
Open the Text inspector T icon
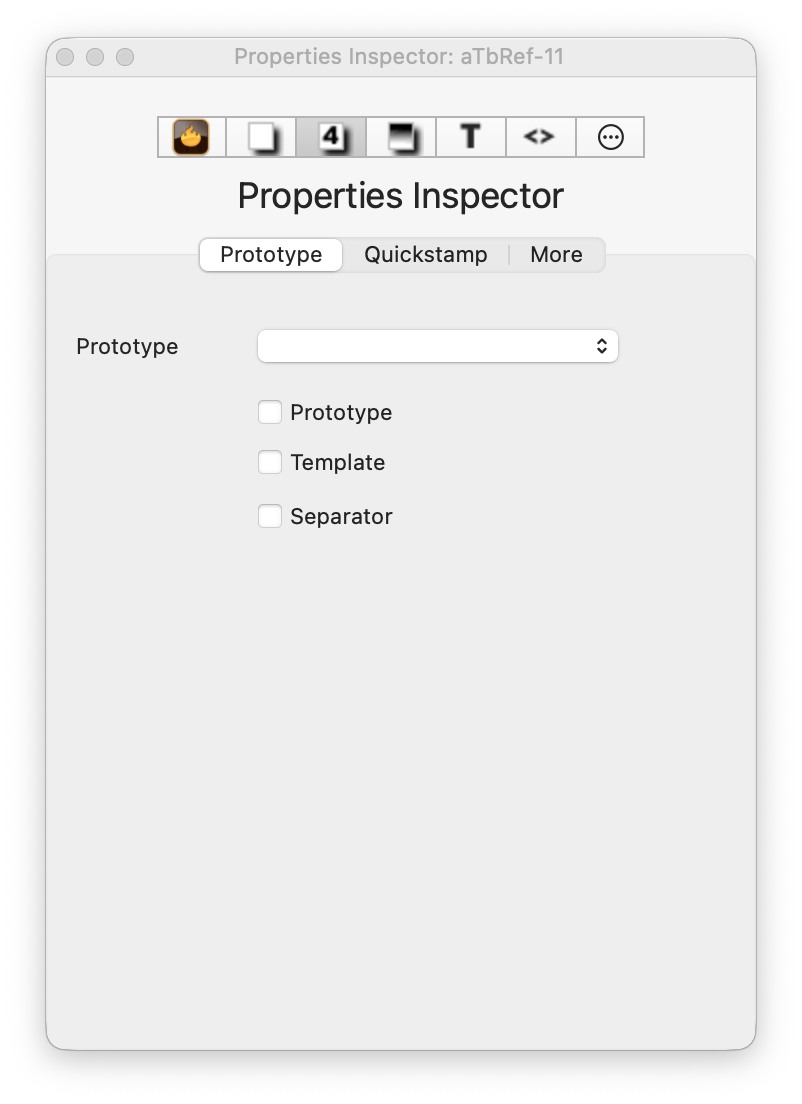[470, 137]
